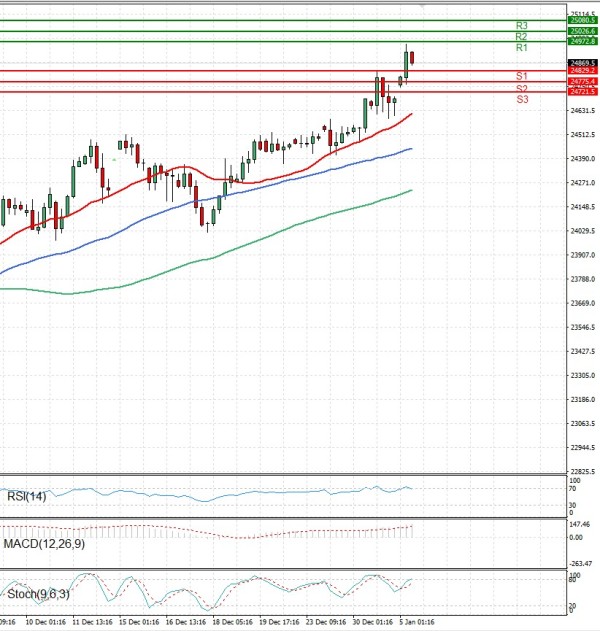Select the R2 resistance level label

522,37
